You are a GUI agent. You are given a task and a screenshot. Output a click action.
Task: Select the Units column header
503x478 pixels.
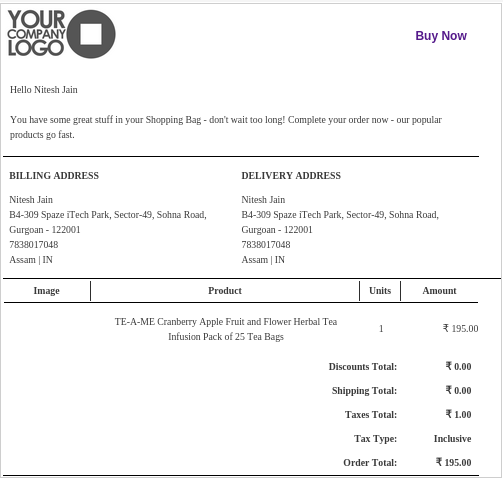pyautogui.click(x=380, y=291)
